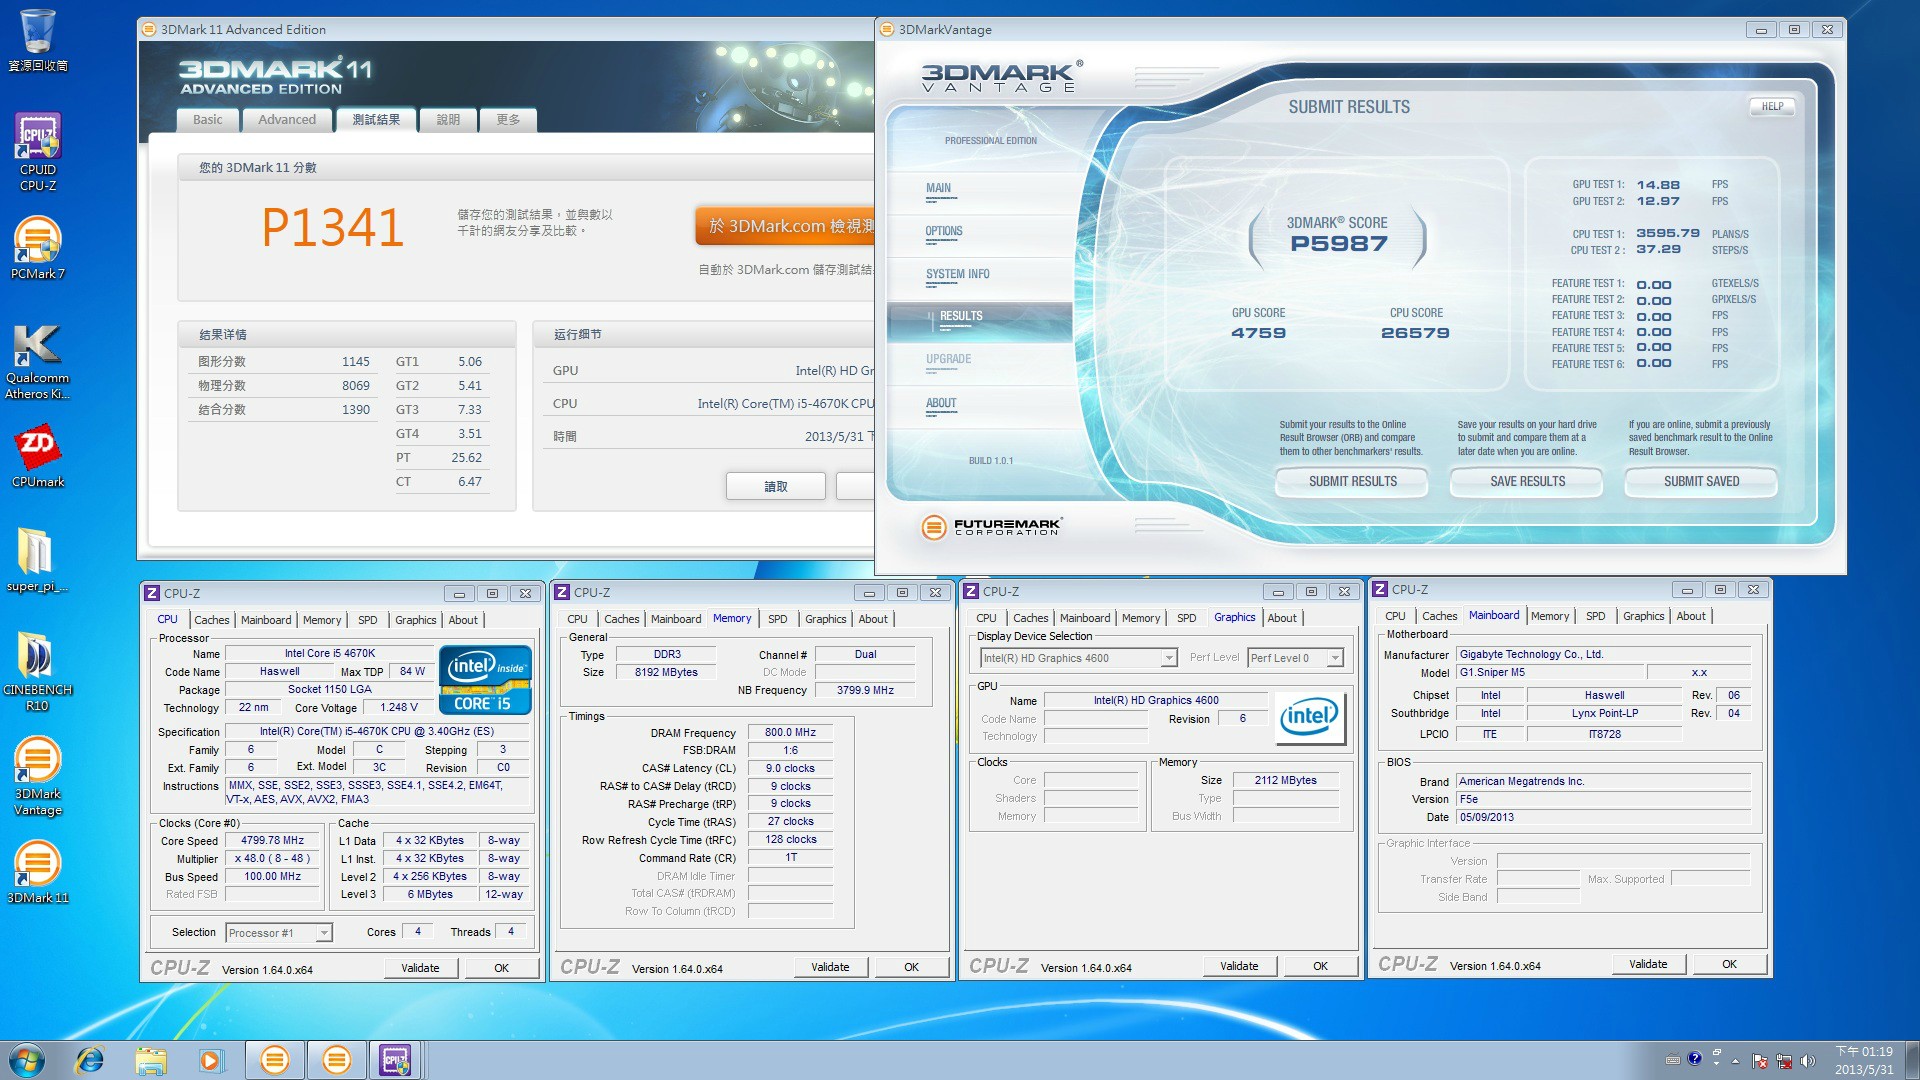This screenshot has height=1080, width=1920.
Task: Click the Vantage score P5987
Action: (1339, 244)
